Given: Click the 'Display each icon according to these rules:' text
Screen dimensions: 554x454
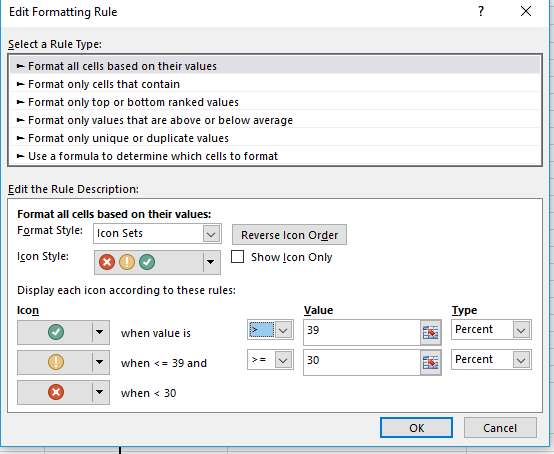Looking at the screenshot, I should click(126, 290).
